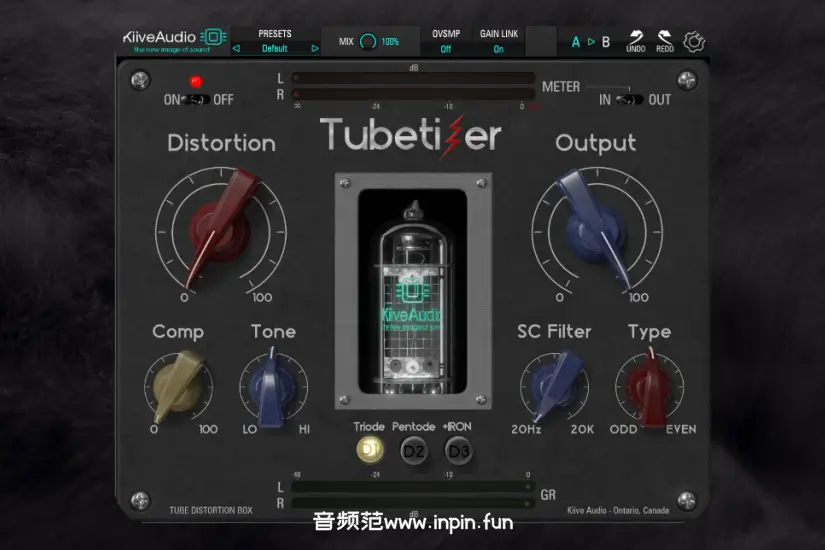The height and width of the screenshot is (550, 825).
Task: Select state B
Action: coord(606,42)
